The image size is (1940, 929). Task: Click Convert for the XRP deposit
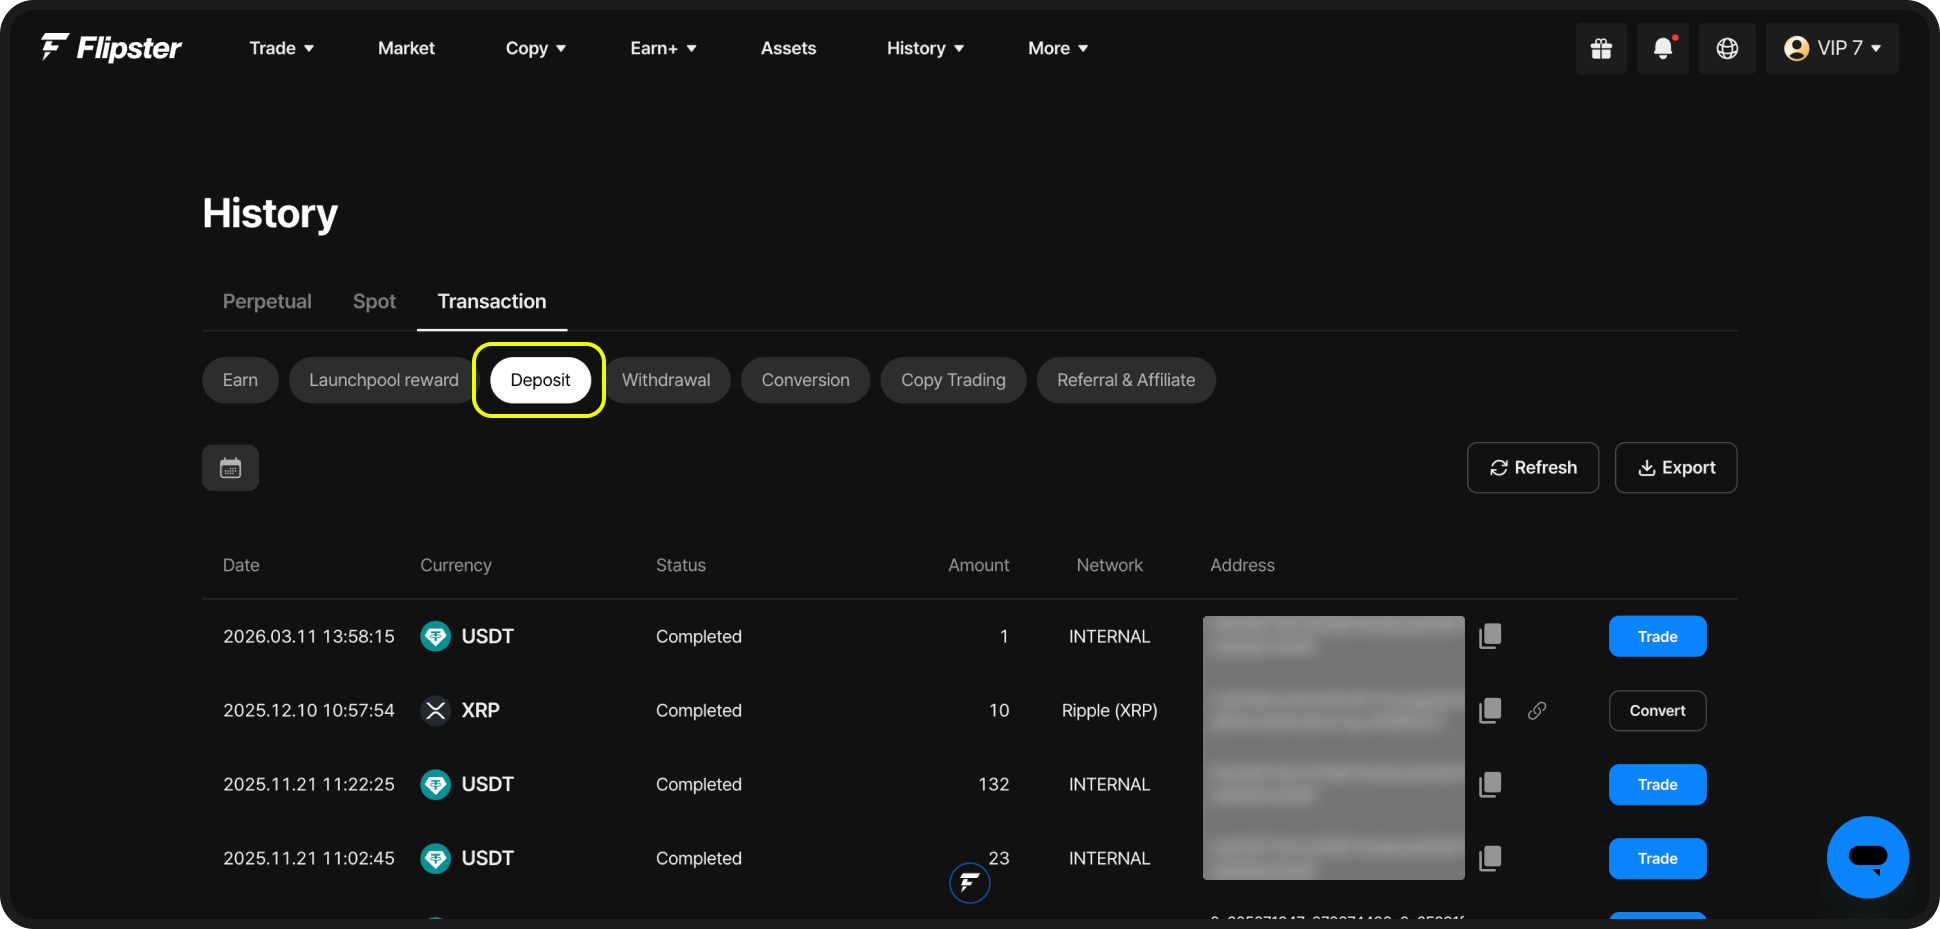(1657, 710)
